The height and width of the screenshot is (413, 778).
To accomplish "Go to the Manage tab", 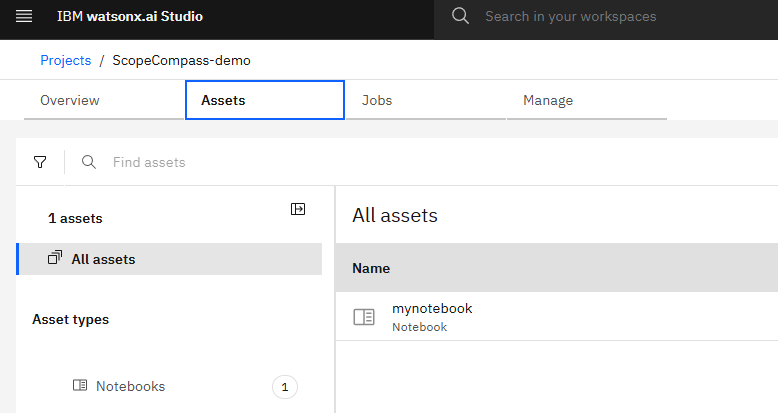I will [548, 100].
